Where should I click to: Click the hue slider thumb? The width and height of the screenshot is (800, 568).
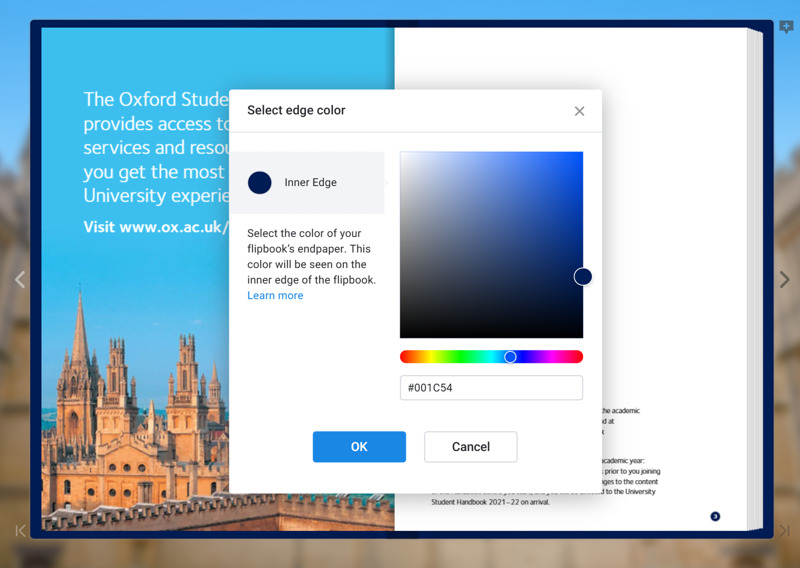tap(510, 357)
